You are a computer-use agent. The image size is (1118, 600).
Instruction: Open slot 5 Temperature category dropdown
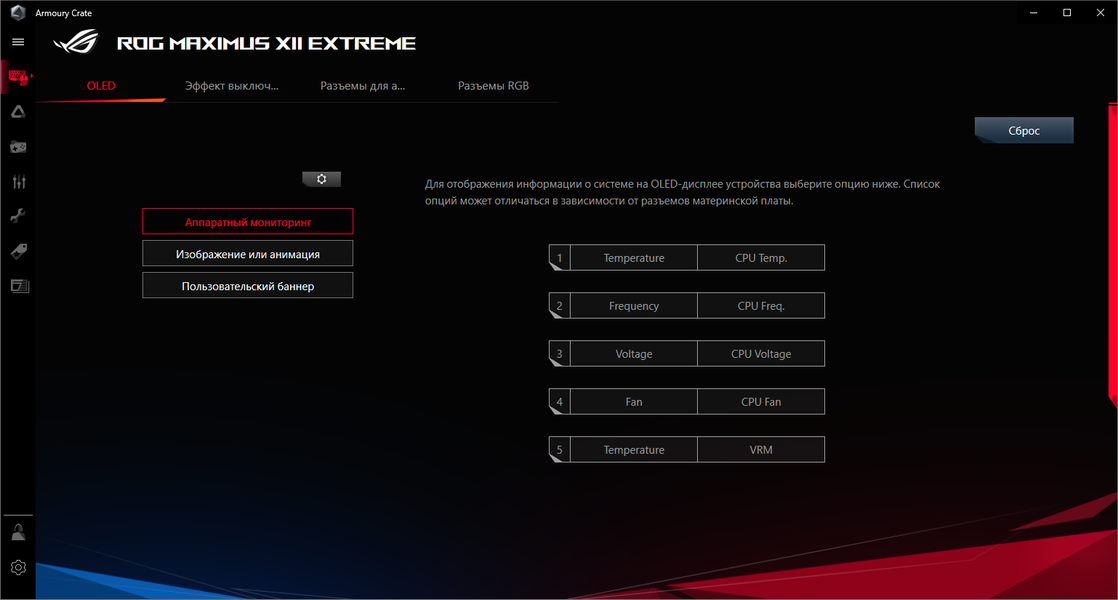coord(634,450)
